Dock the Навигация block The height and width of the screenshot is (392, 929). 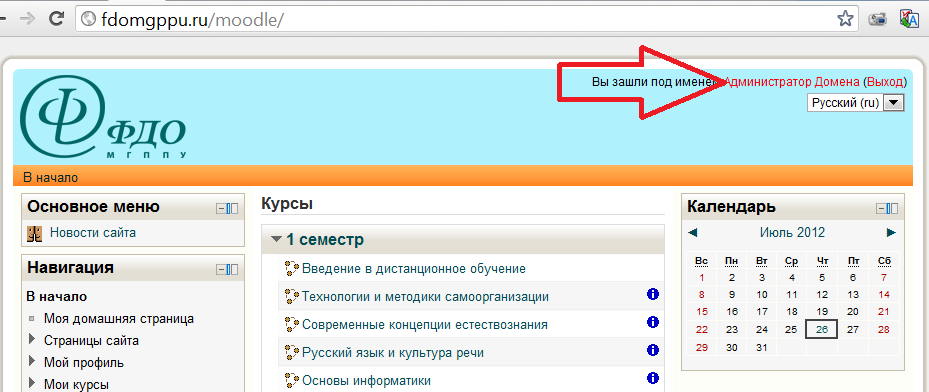point(232,269)
